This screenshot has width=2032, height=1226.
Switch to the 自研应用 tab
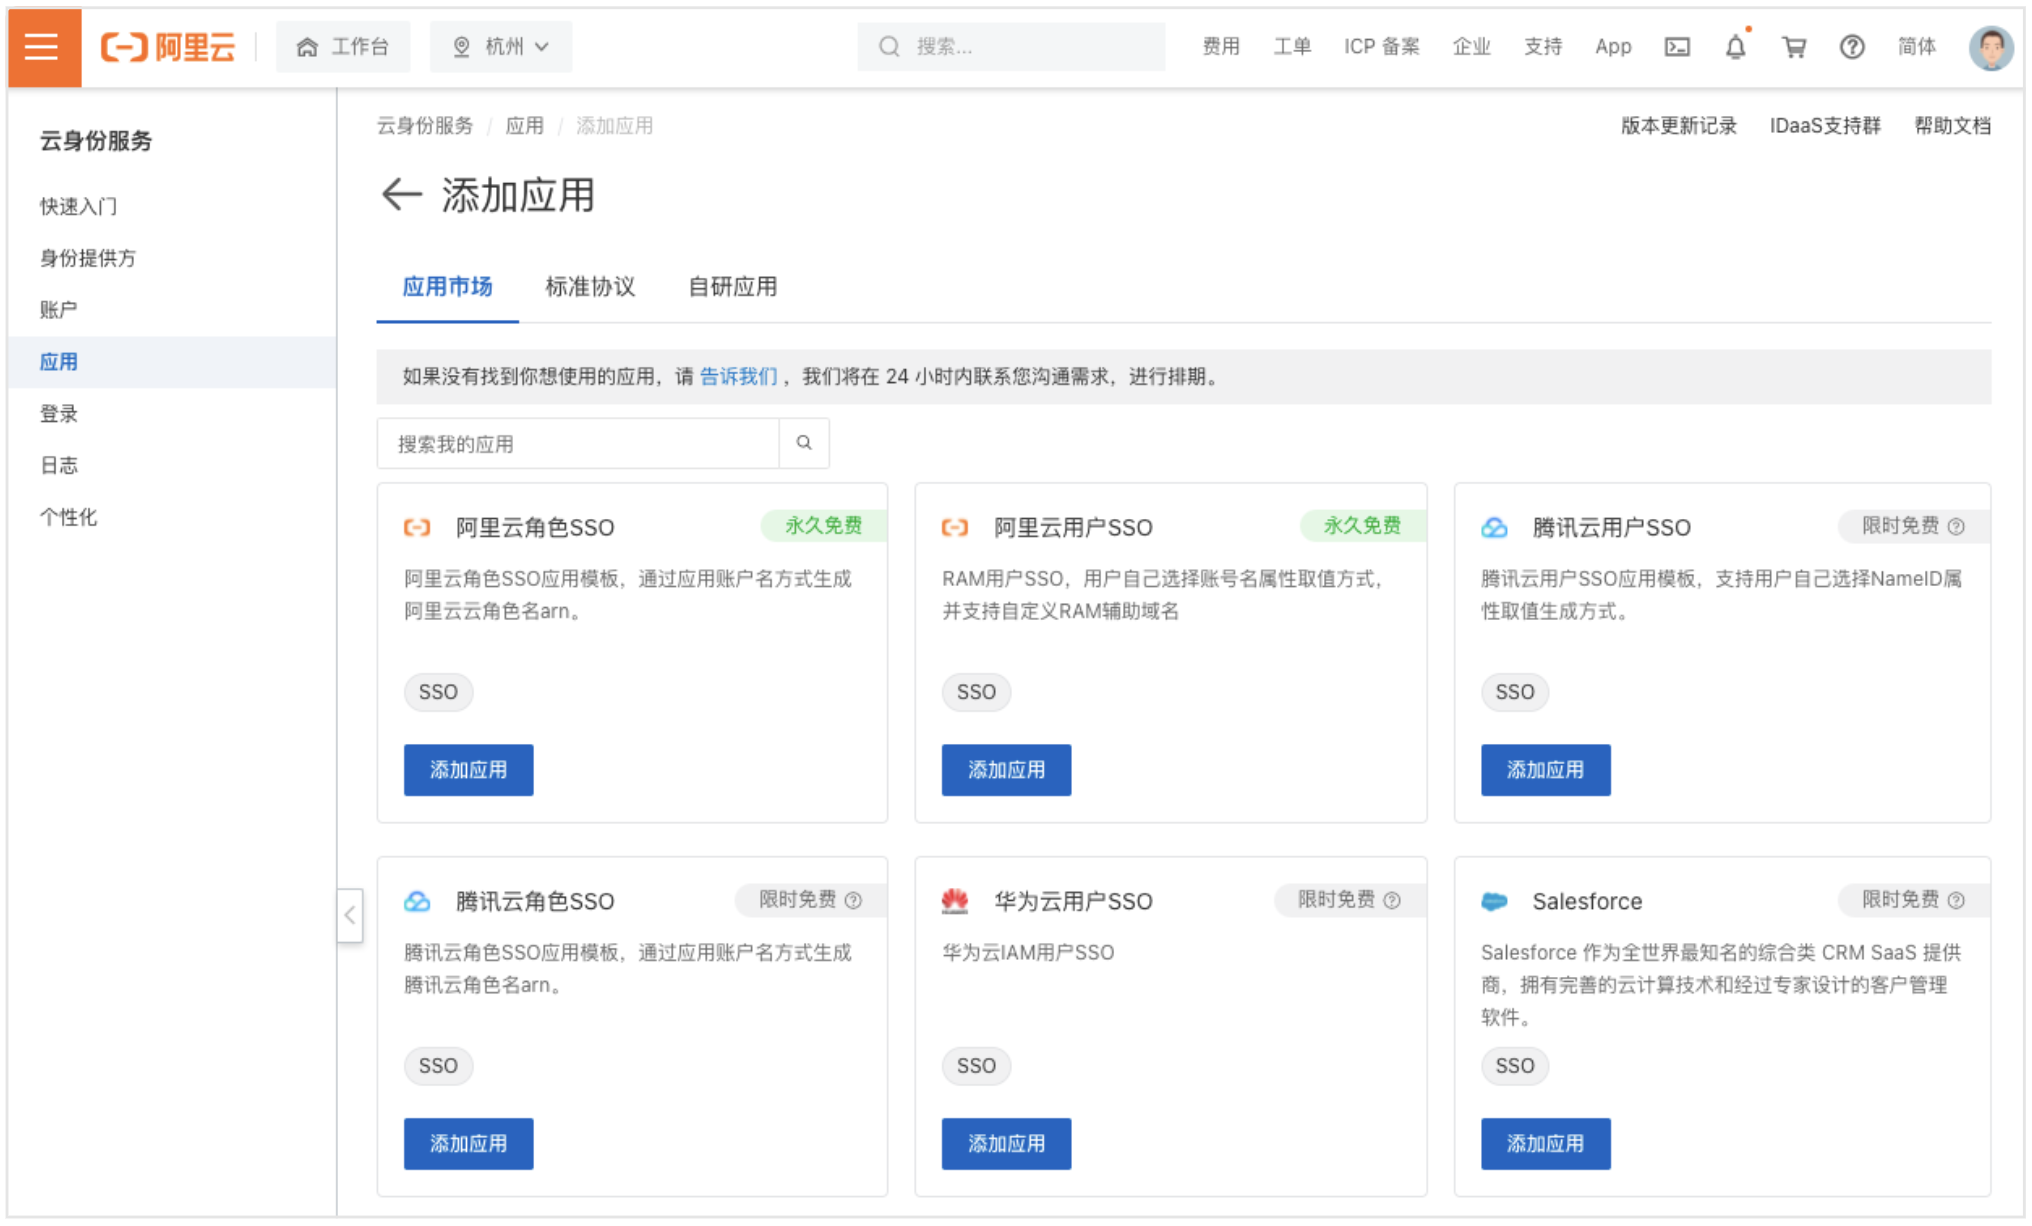coord(732,287)
